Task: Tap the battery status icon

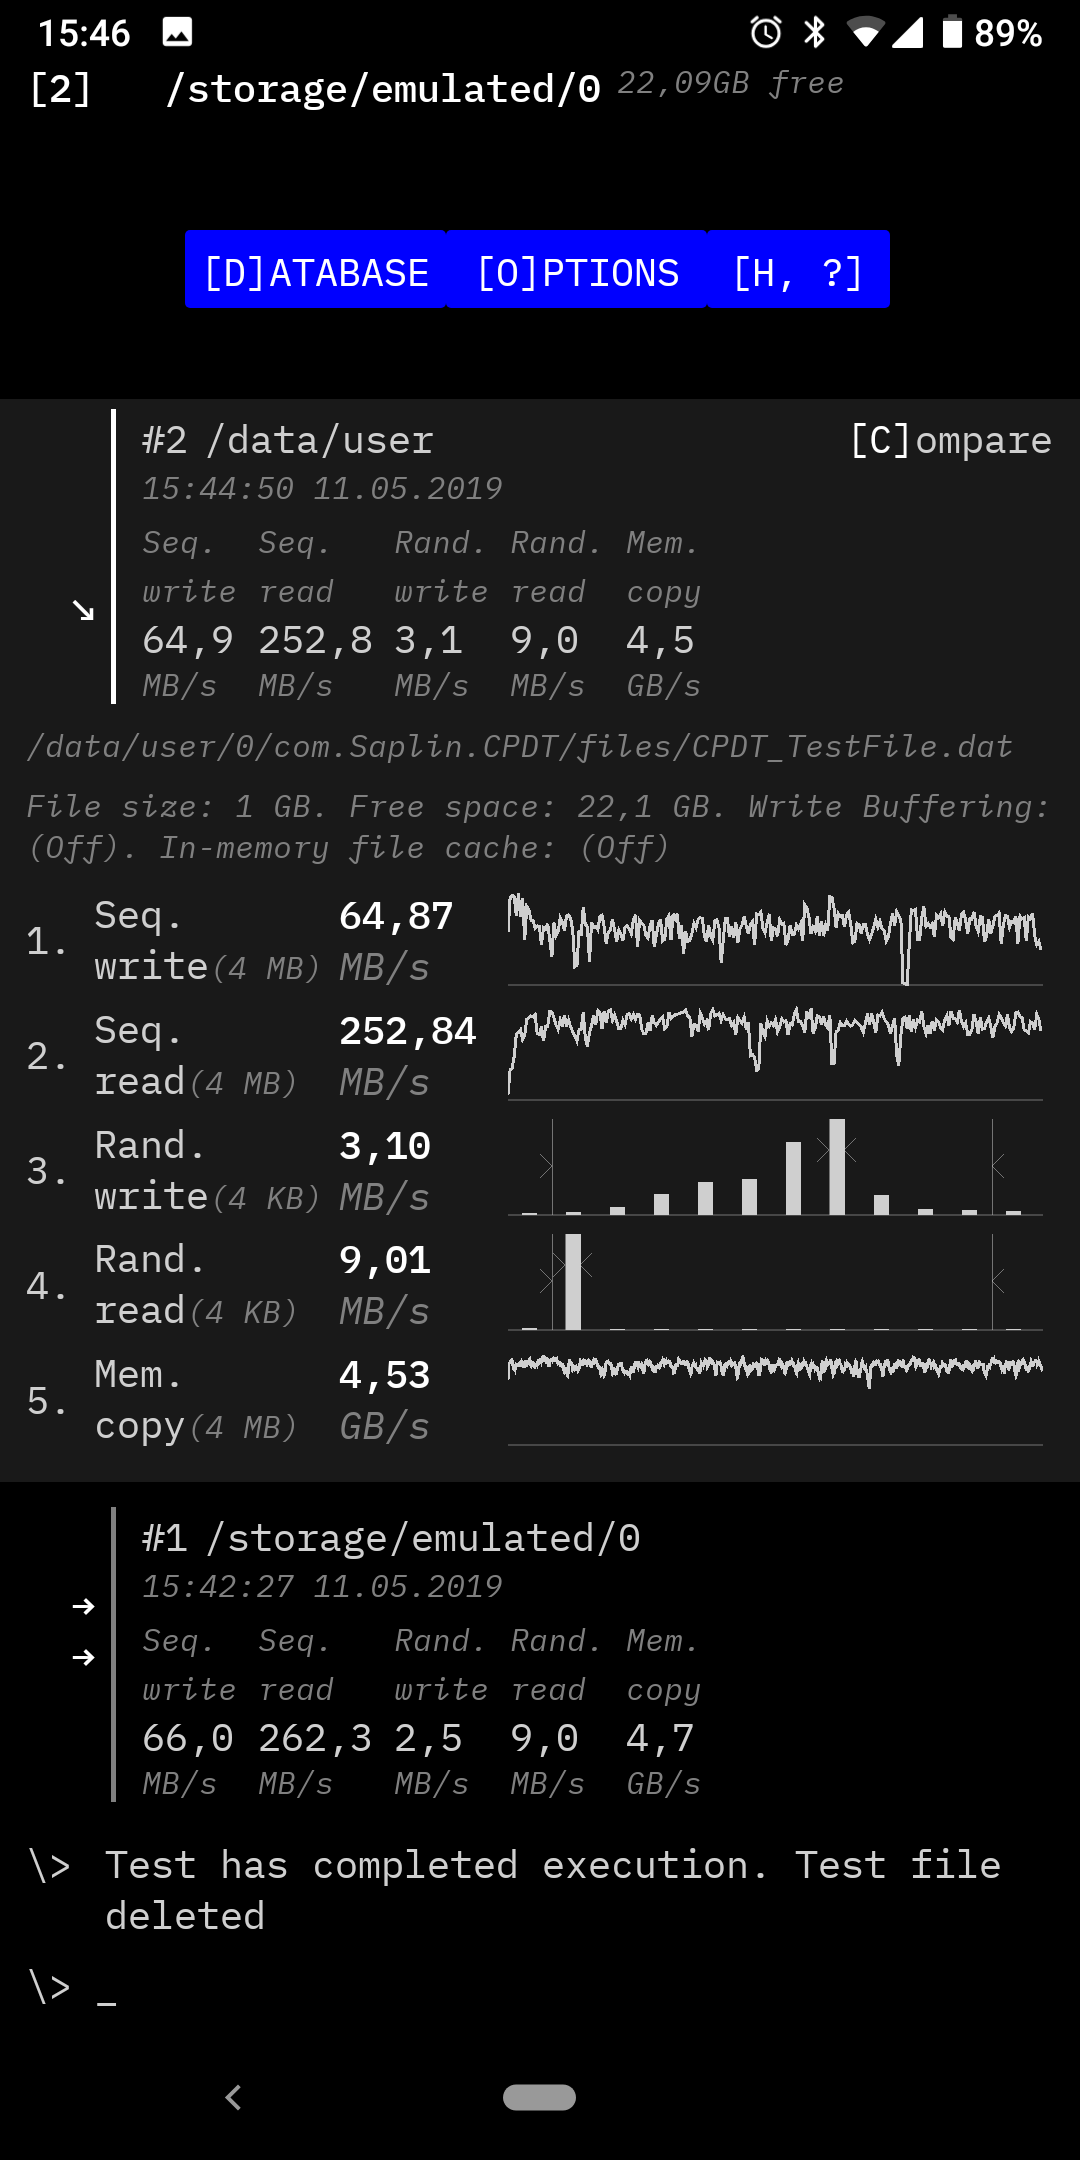Action: pyautogui.click(x=952, y=33)
